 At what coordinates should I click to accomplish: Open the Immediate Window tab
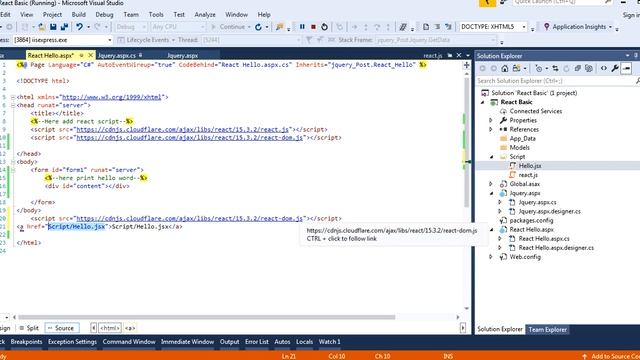187,342
